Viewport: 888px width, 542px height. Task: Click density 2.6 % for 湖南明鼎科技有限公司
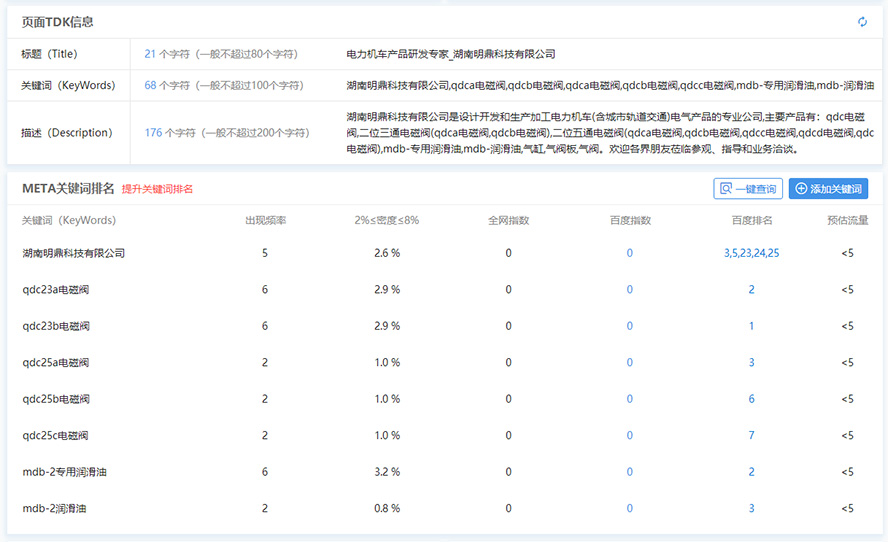[x=387, y=253]
